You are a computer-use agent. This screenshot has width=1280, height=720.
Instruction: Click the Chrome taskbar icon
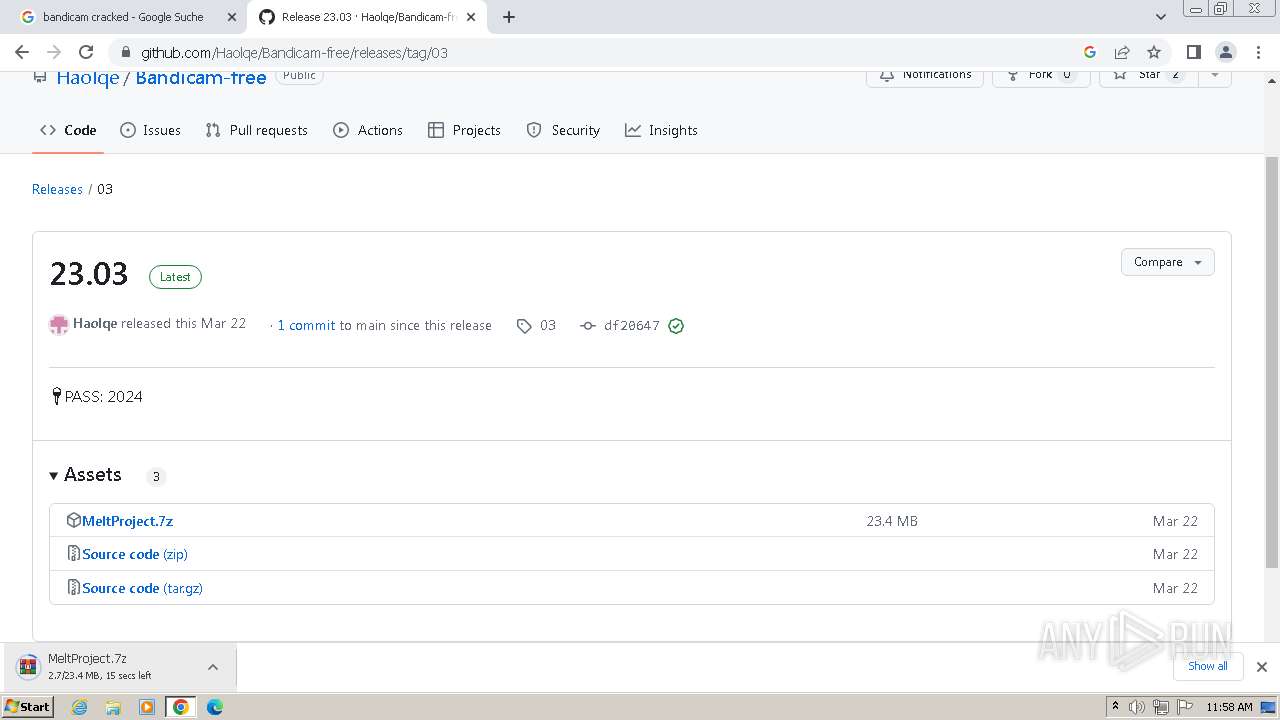(181, 707)
